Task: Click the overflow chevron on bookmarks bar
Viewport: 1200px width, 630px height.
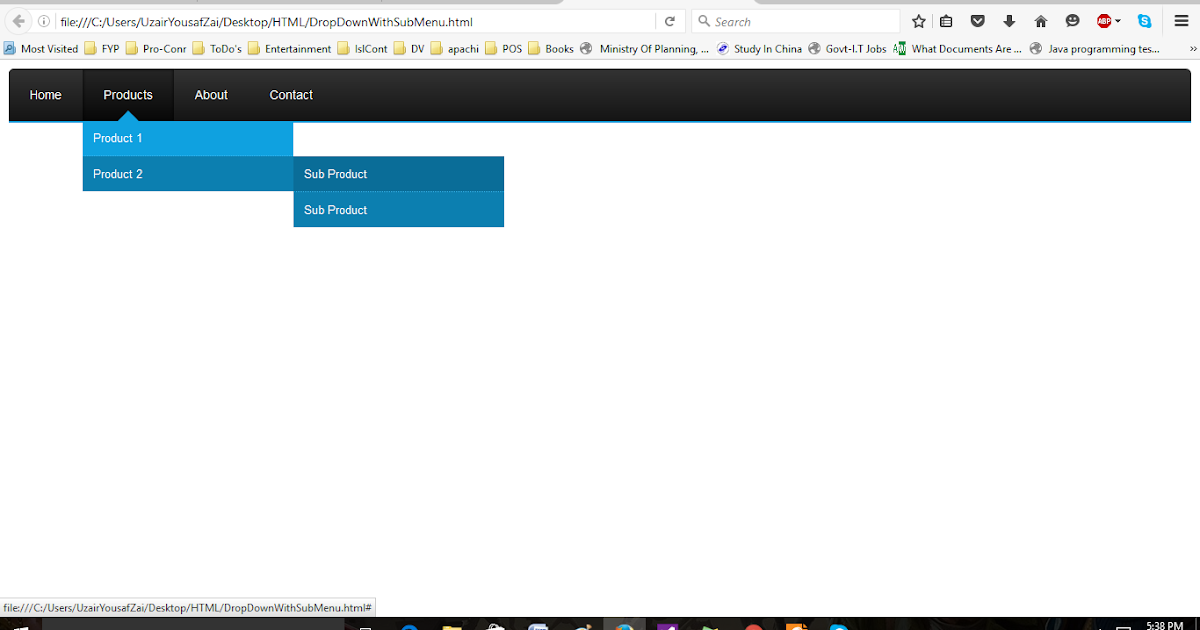Action: [x=1191, y=47]
